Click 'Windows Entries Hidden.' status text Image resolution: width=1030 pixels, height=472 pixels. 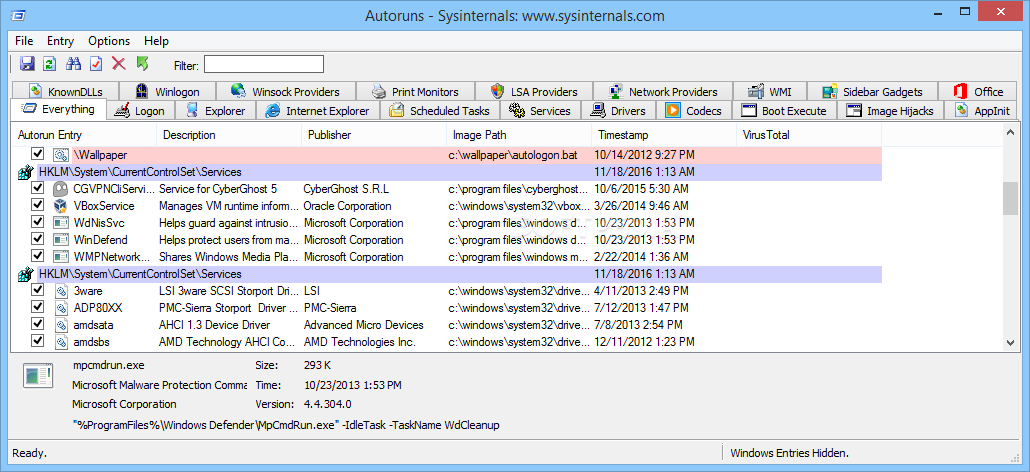point(790,453)
